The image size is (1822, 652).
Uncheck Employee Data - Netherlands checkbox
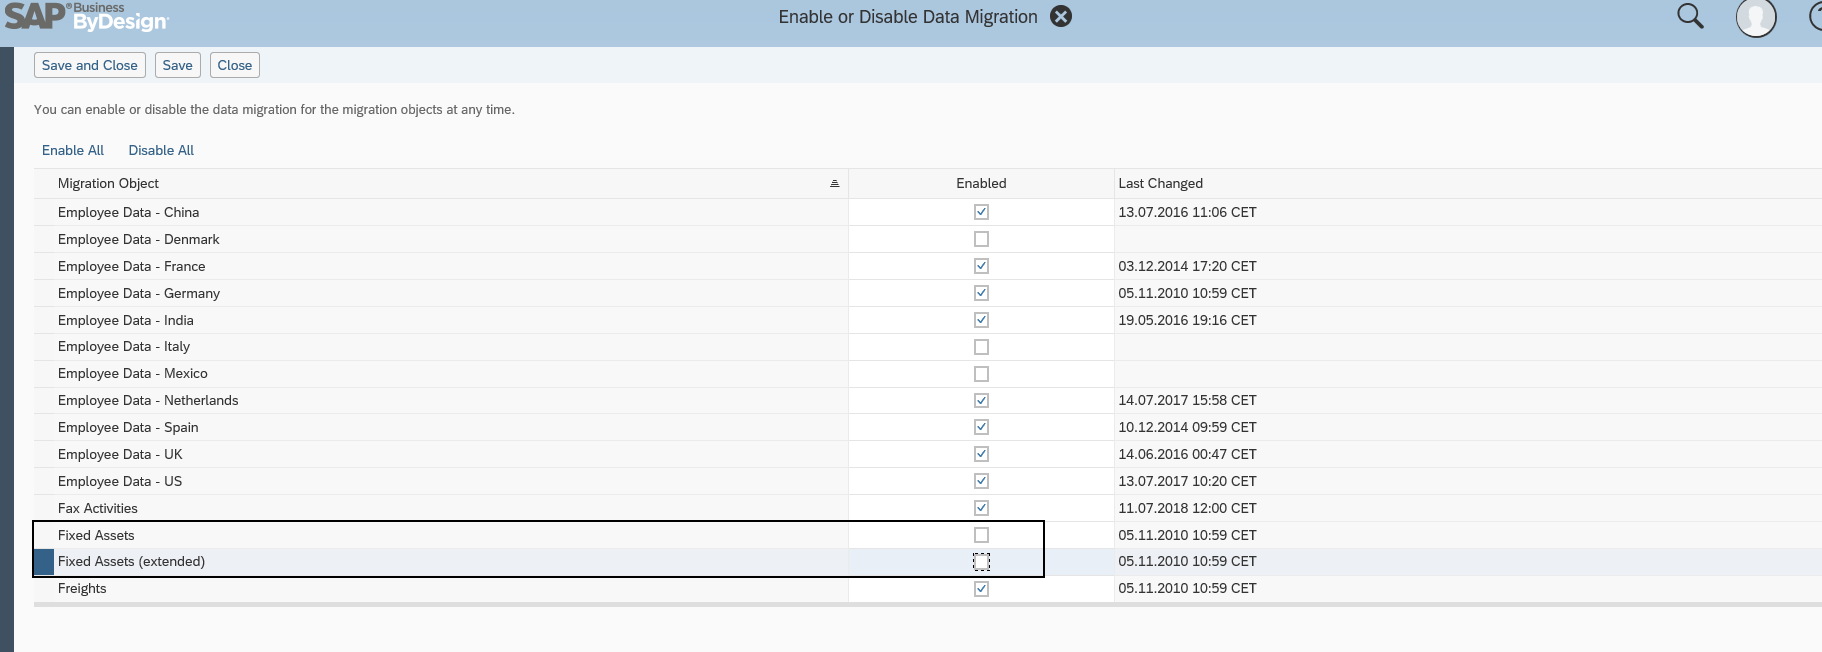pyautogui.click(x=981, y=400)
